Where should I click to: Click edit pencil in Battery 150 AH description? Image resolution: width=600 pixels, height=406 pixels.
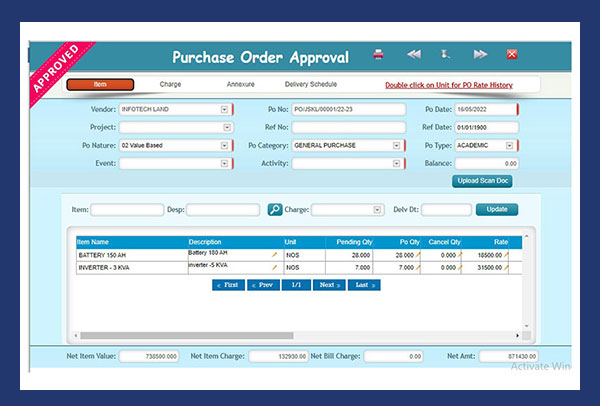pyautogui.click(x=274, y=255)
